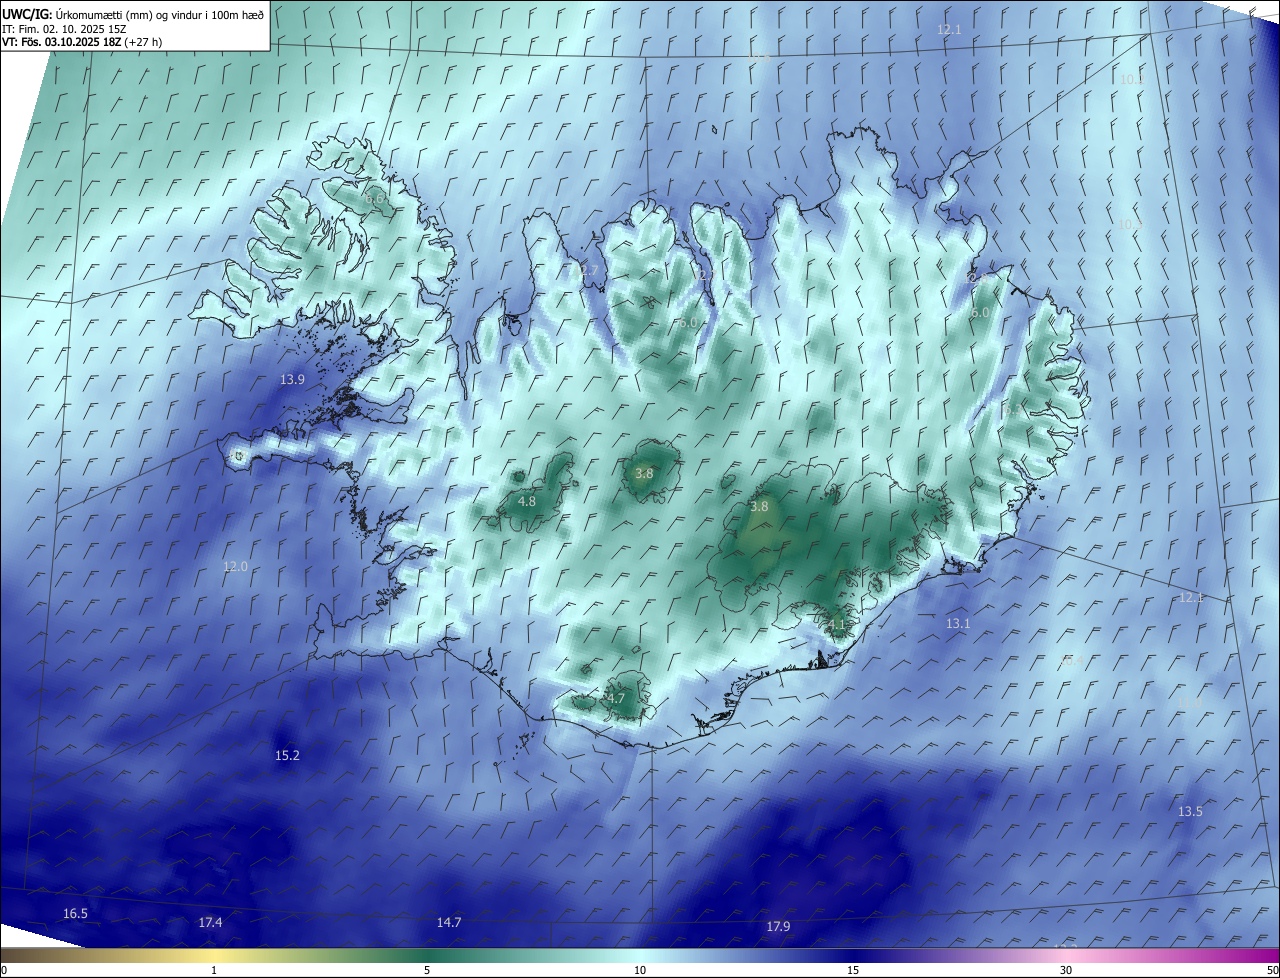This screenshot has height=978, width=1280.
Task: Click the 13.5 value in the southeast corner
Action: 1190,811
